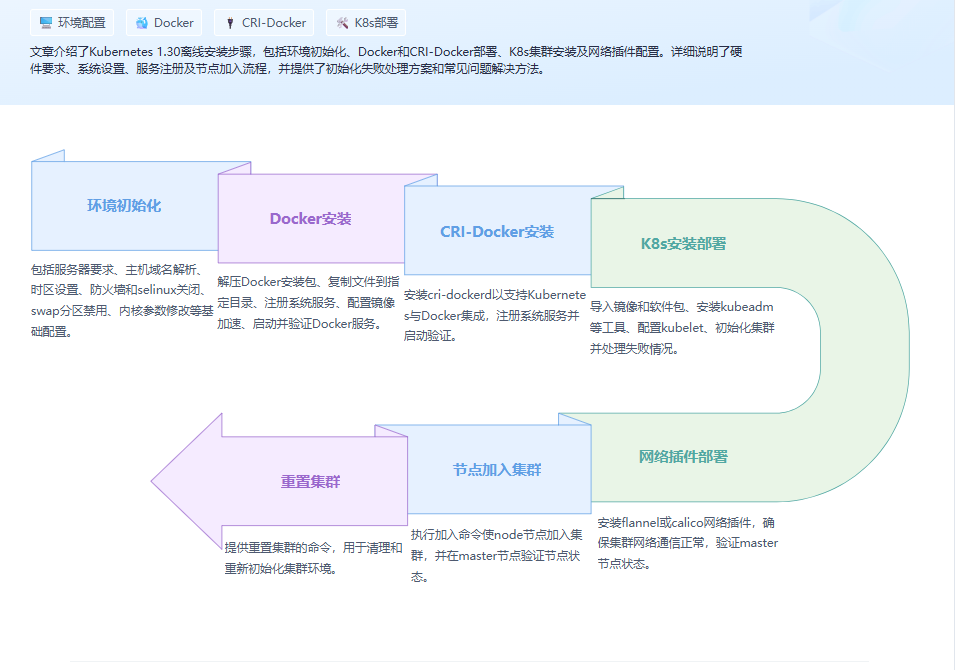
Task: Click description text 执行加入命令使node节点加入集群
Action: 496,555
